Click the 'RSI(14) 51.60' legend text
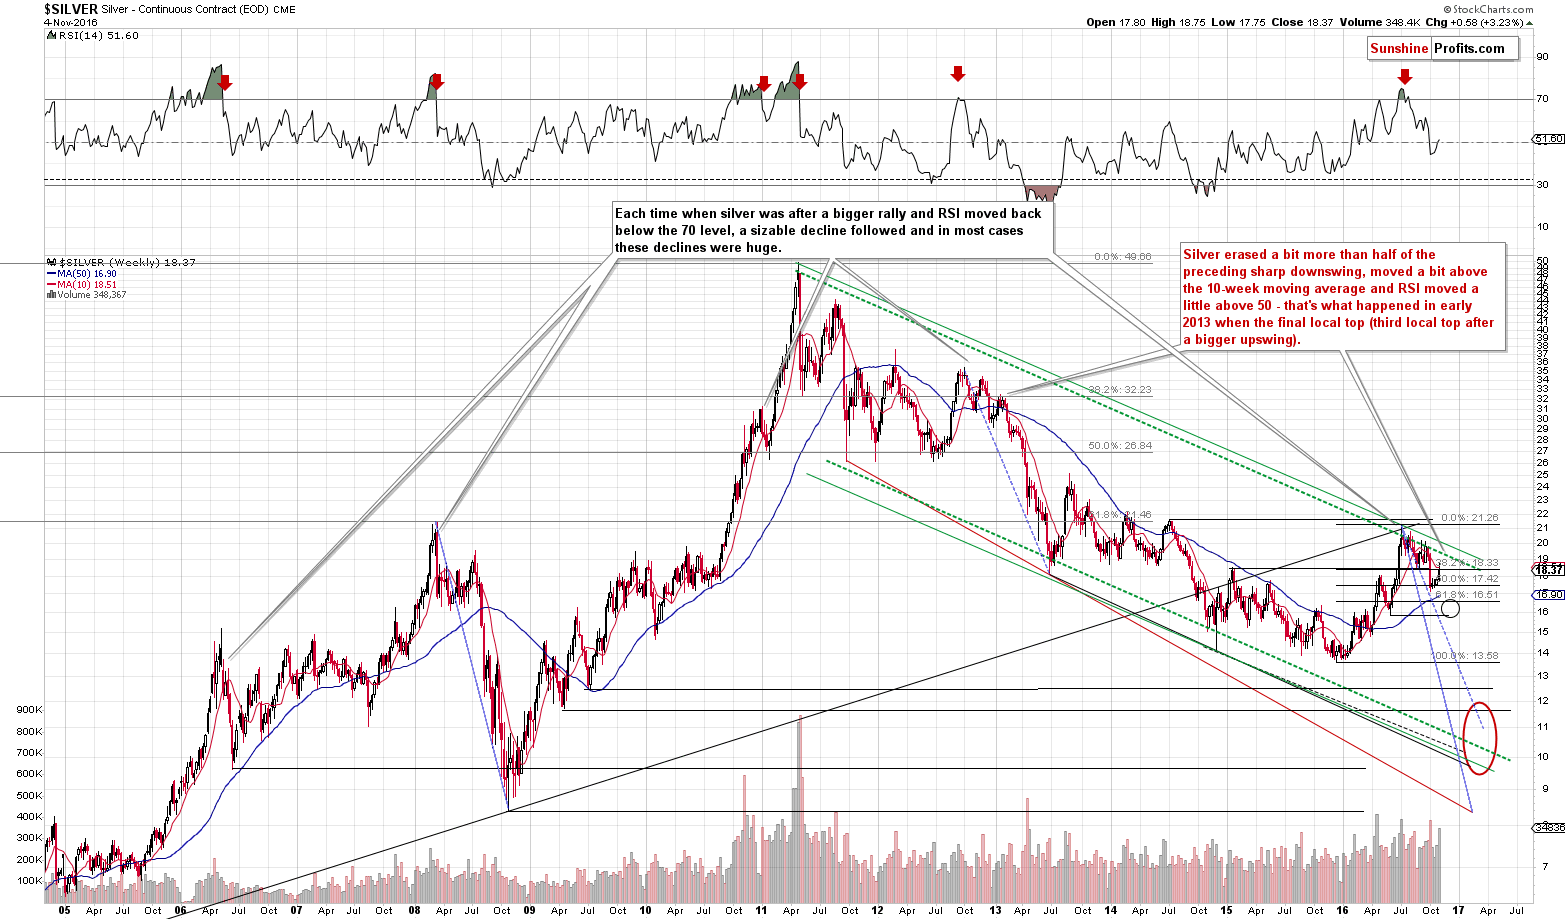Image resolution: width=1565 pixels, height=919 pixels. pos(98,35)
